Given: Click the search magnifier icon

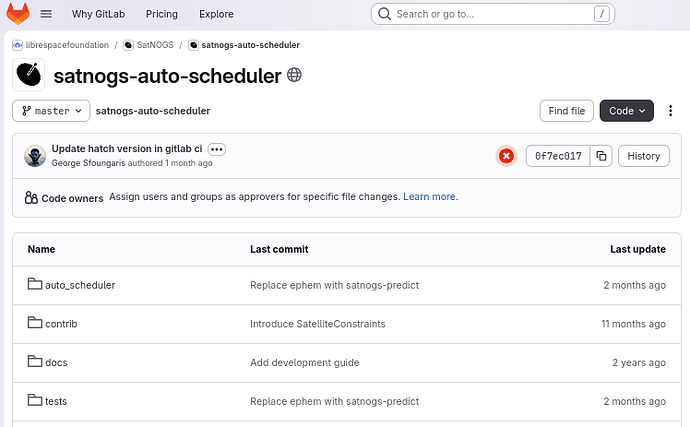Looking at the screenshot, I should (384, 14).
